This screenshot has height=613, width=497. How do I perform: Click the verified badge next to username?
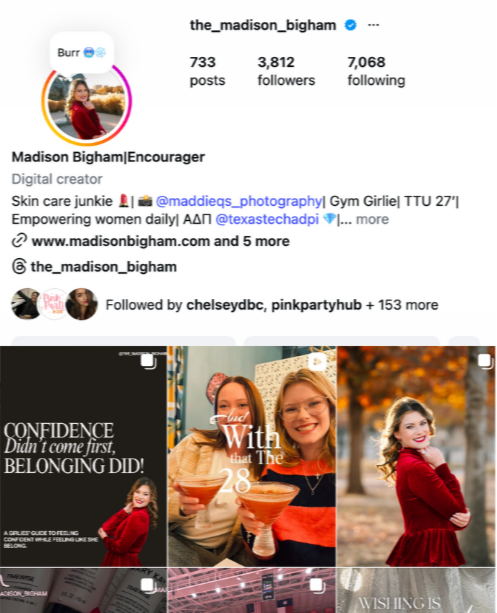point(350,25)
